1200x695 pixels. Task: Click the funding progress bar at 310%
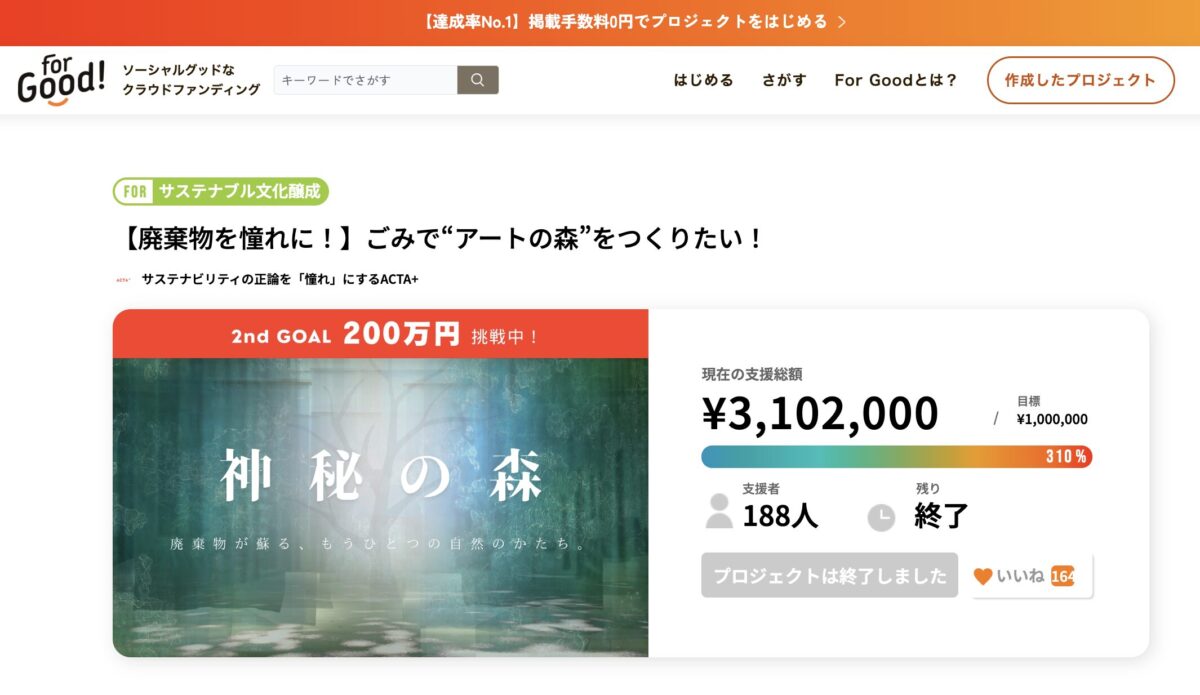[x=896, y=456]
